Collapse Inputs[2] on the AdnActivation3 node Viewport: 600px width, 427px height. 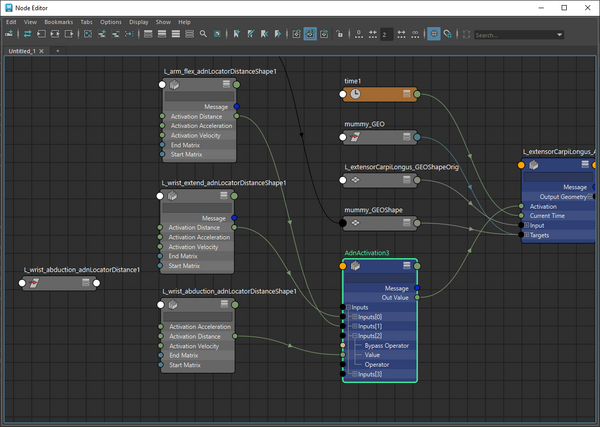pos(353,336)
